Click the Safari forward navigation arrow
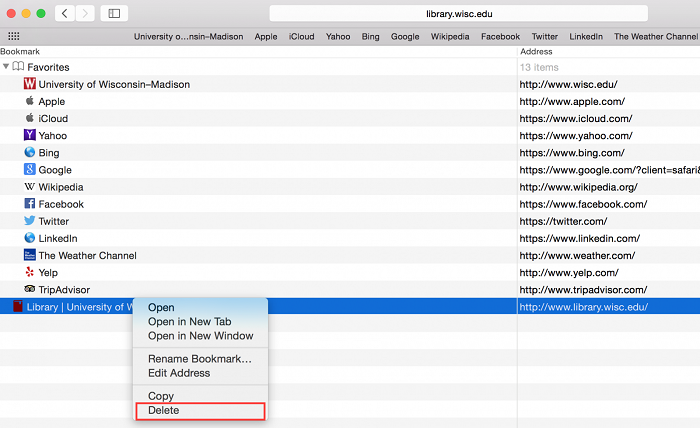 click(85, 13)
